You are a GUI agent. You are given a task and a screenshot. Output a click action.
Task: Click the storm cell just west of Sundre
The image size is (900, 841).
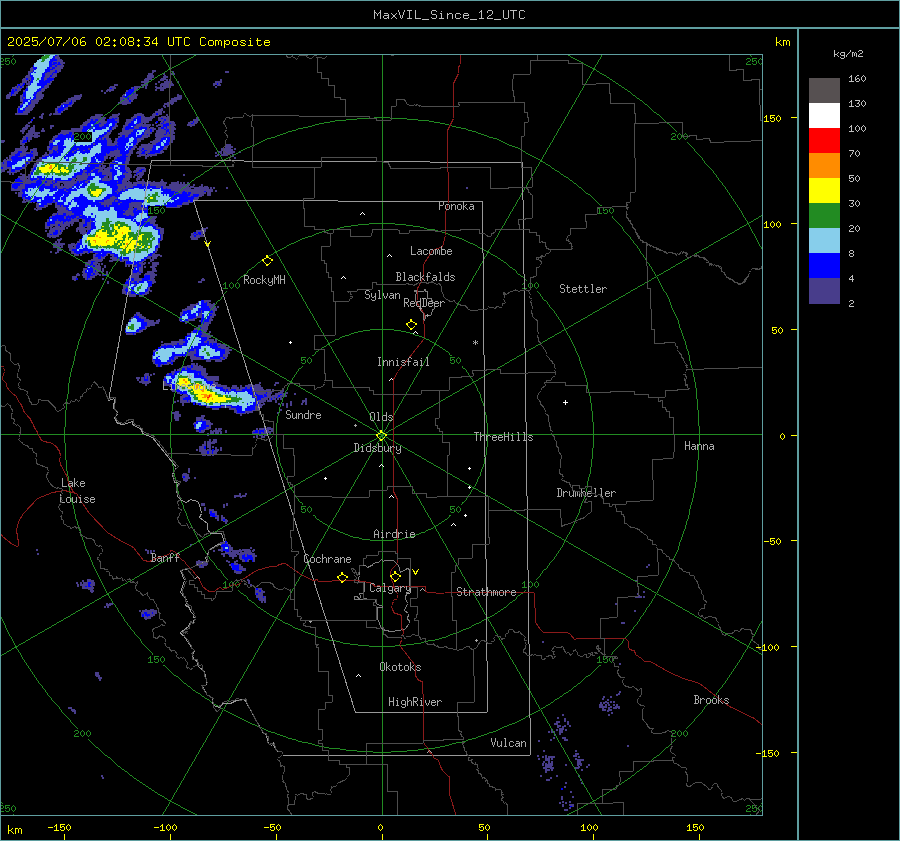point(210,392)
